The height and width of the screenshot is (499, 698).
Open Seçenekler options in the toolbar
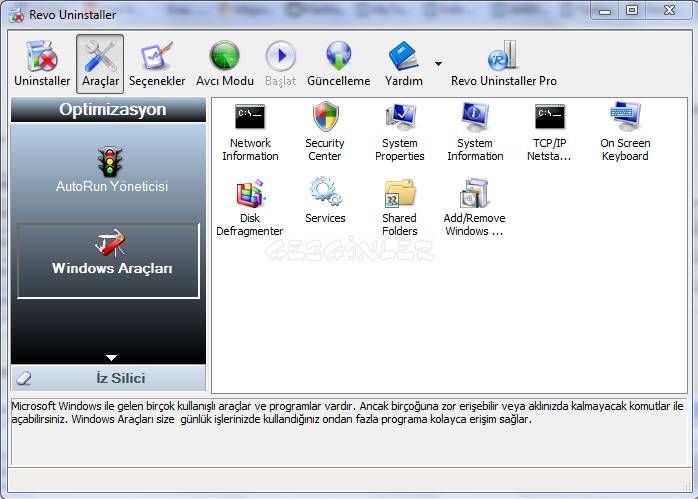coord(157,64)
